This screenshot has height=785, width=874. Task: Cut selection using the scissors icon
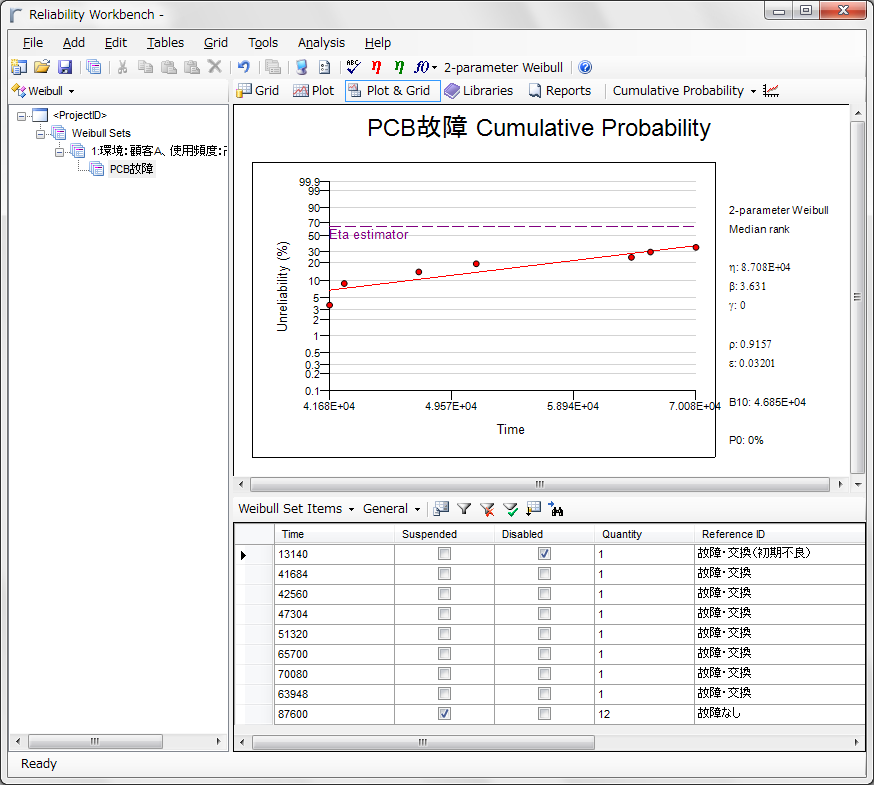(x=123, y=67)
